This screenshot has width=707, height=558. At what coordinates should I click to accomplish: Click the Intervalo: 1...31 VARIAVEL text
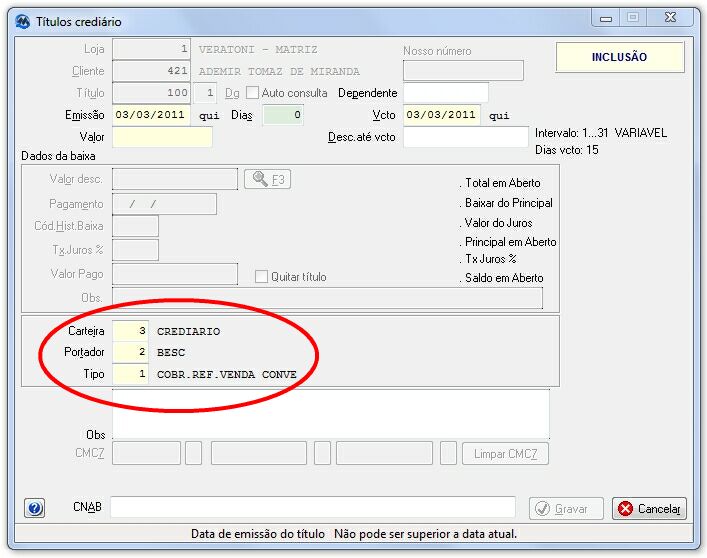click(601, 133)
